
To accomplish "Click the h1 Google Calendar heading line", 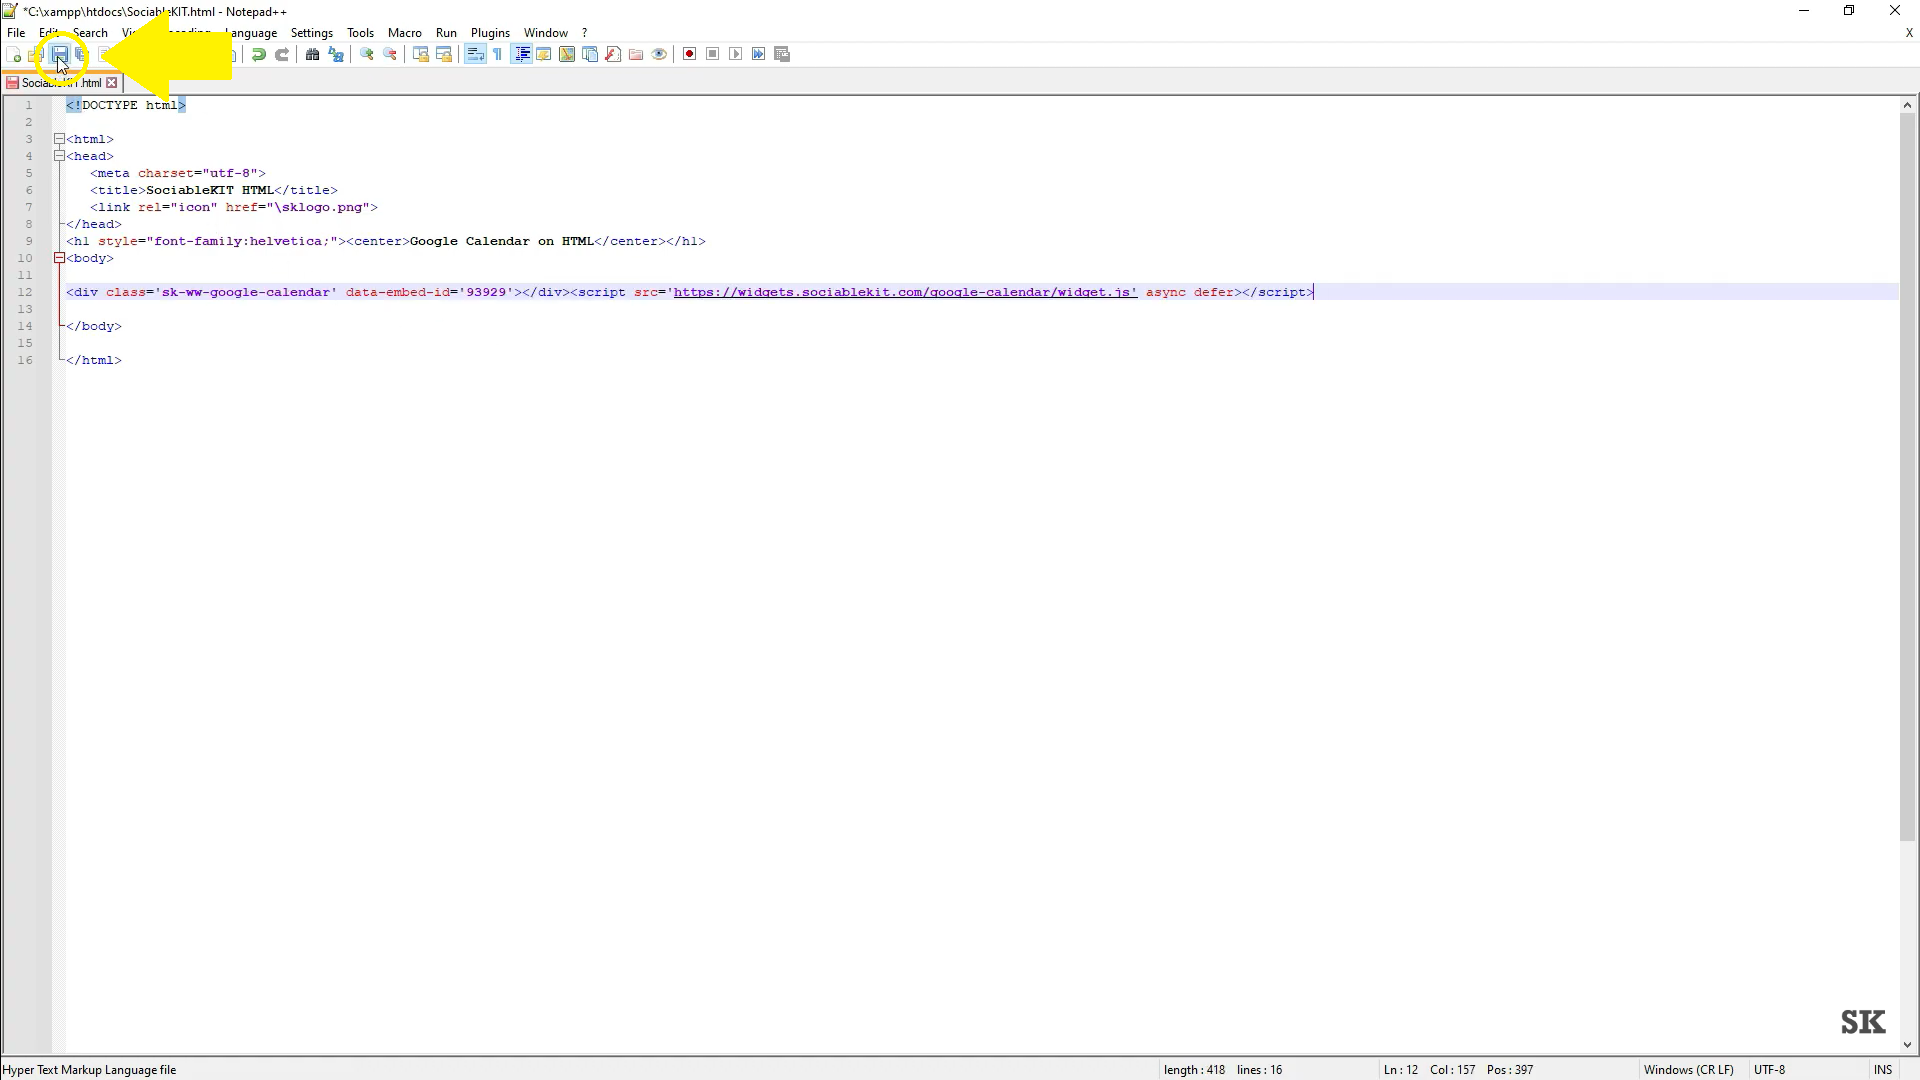I will pyautogui.click(x=386, y=241).
